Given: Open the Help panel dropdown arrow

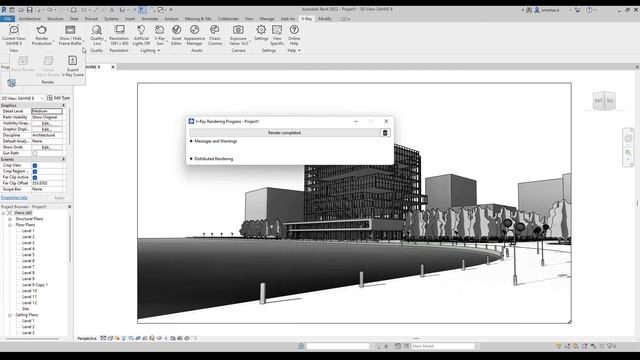Looking at the screenshot, I should [299, 51].
